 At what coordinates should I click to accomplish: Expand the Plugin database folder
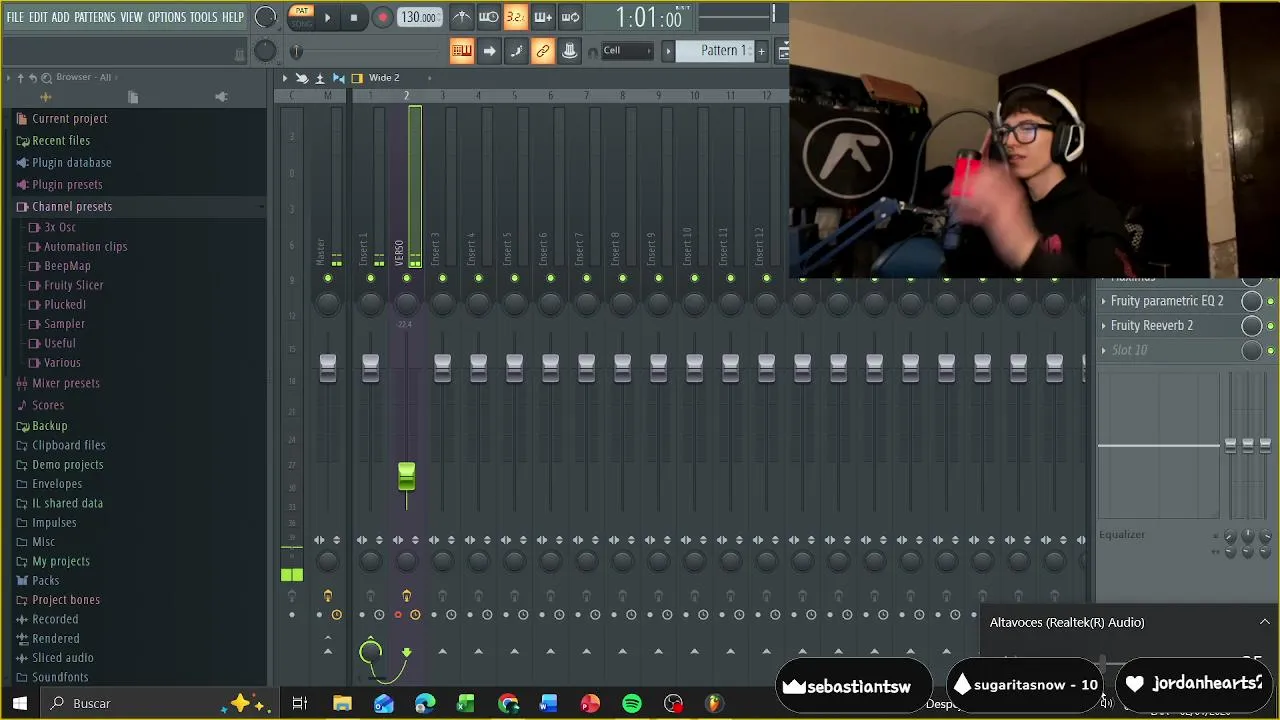click(71, 162)
